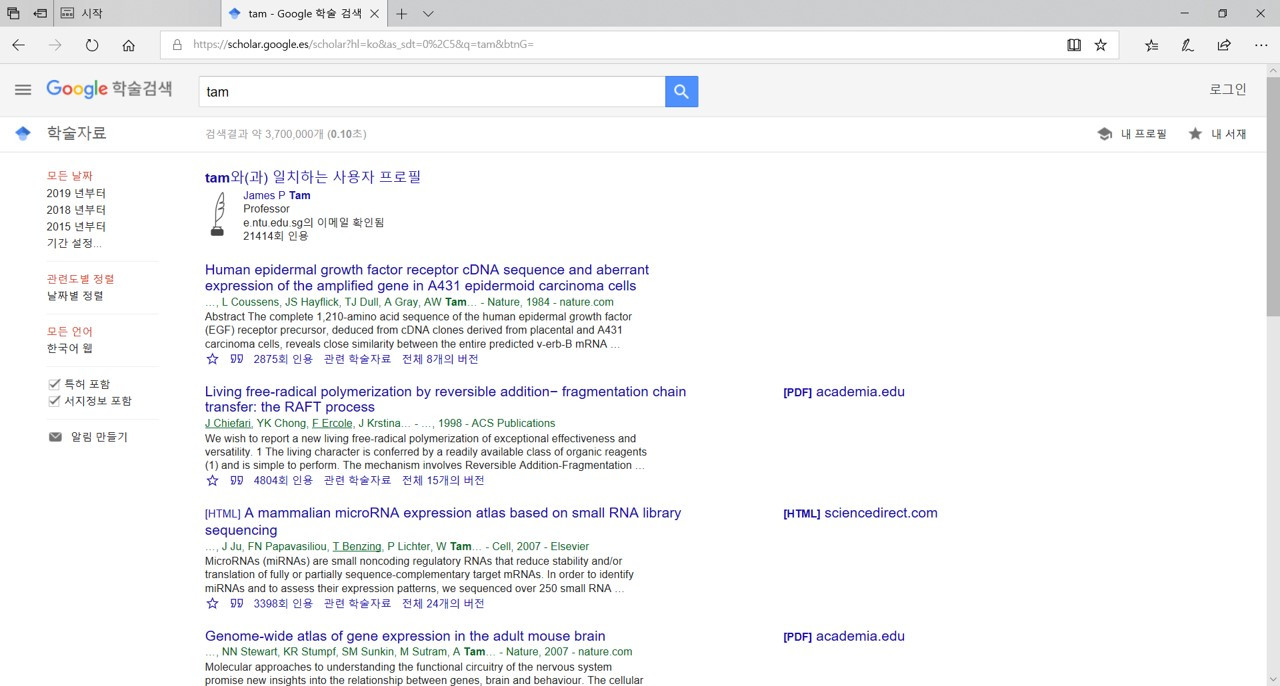Select 모든 언어 filter

pos(70,331)
